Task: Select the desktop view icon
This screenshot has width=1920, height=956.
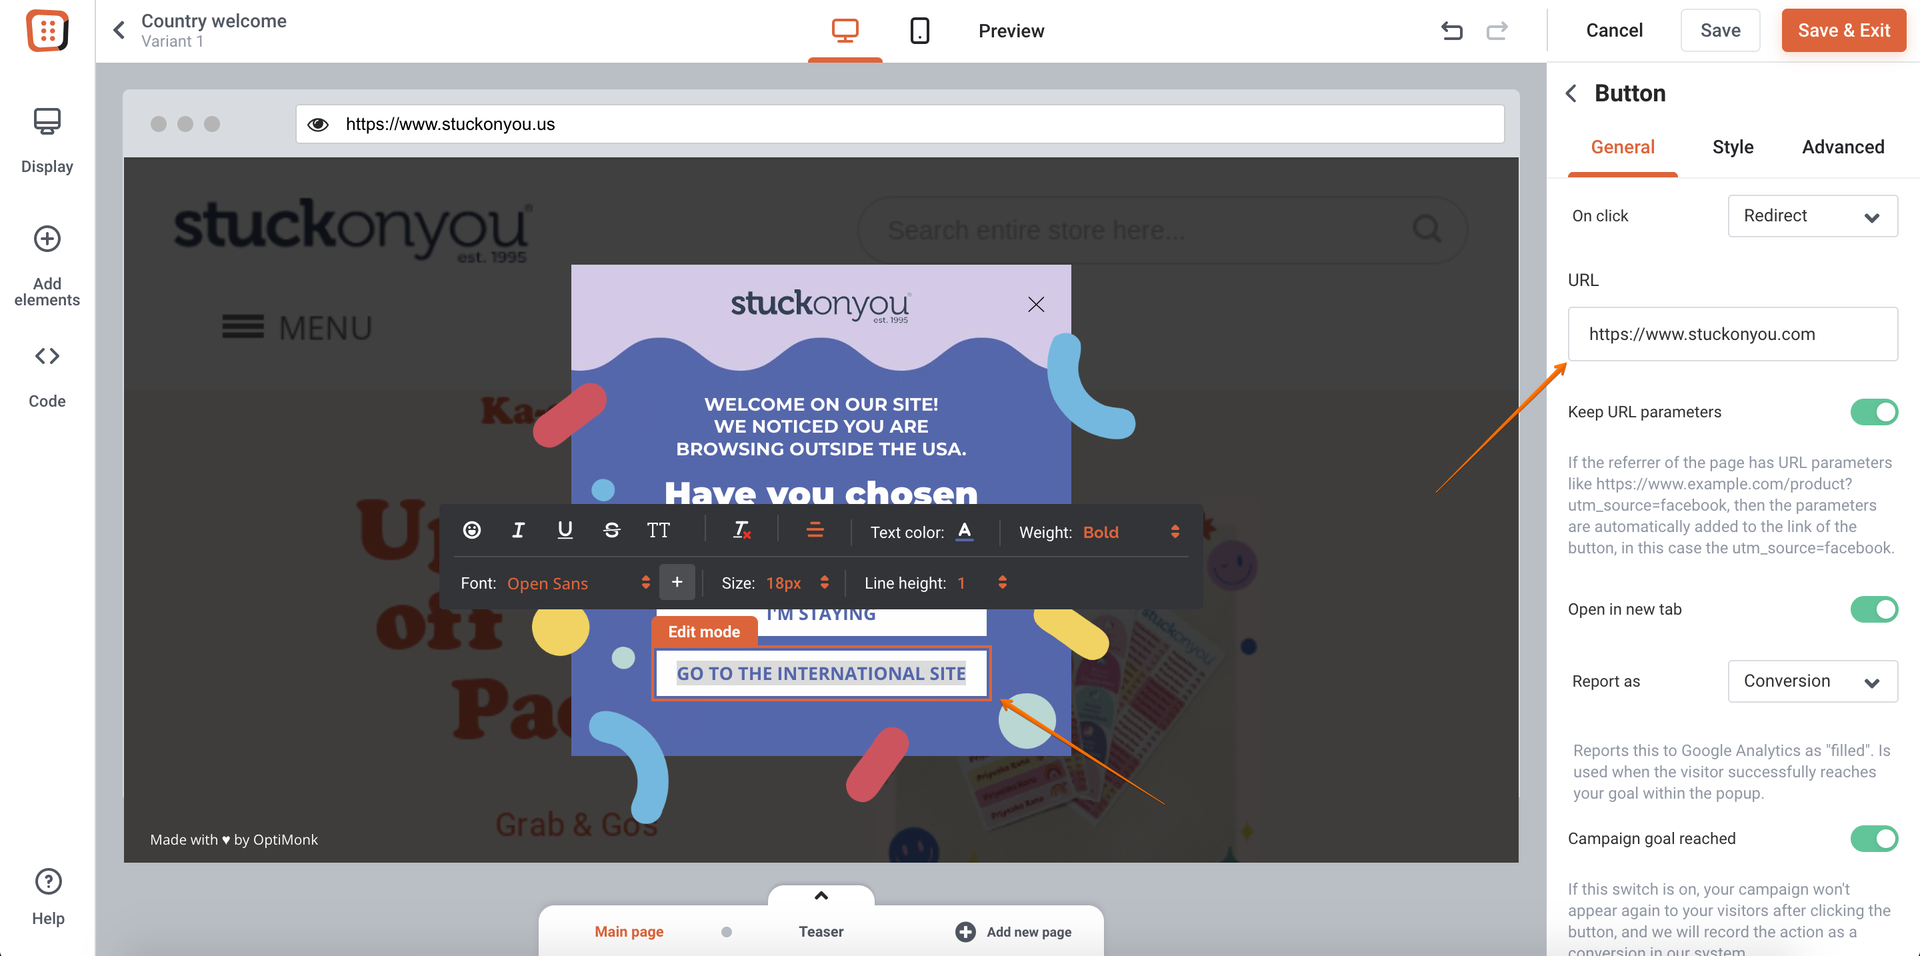Action: (845, 31)
